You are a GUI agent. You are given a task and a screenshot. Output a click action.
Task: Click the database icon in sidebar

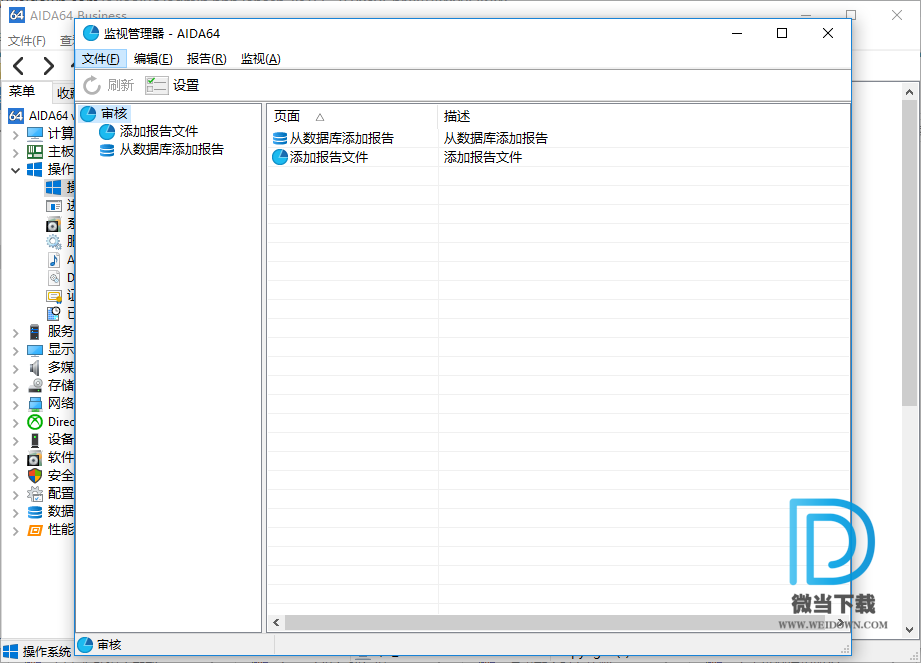tap(35, 512)
